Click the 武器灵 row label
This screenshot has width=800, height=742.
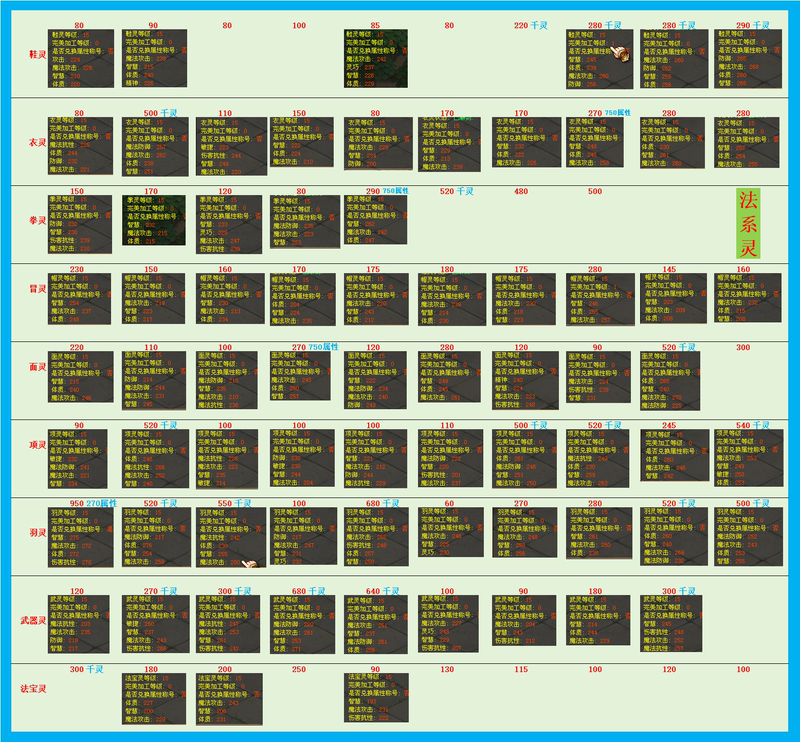(33, 621)
